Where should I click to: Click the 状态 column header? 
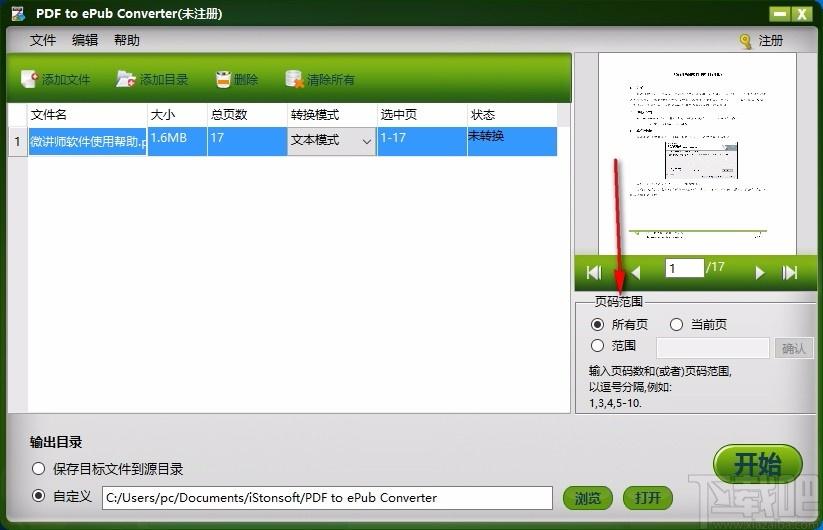pyautogui.click(x=512, y=115)
